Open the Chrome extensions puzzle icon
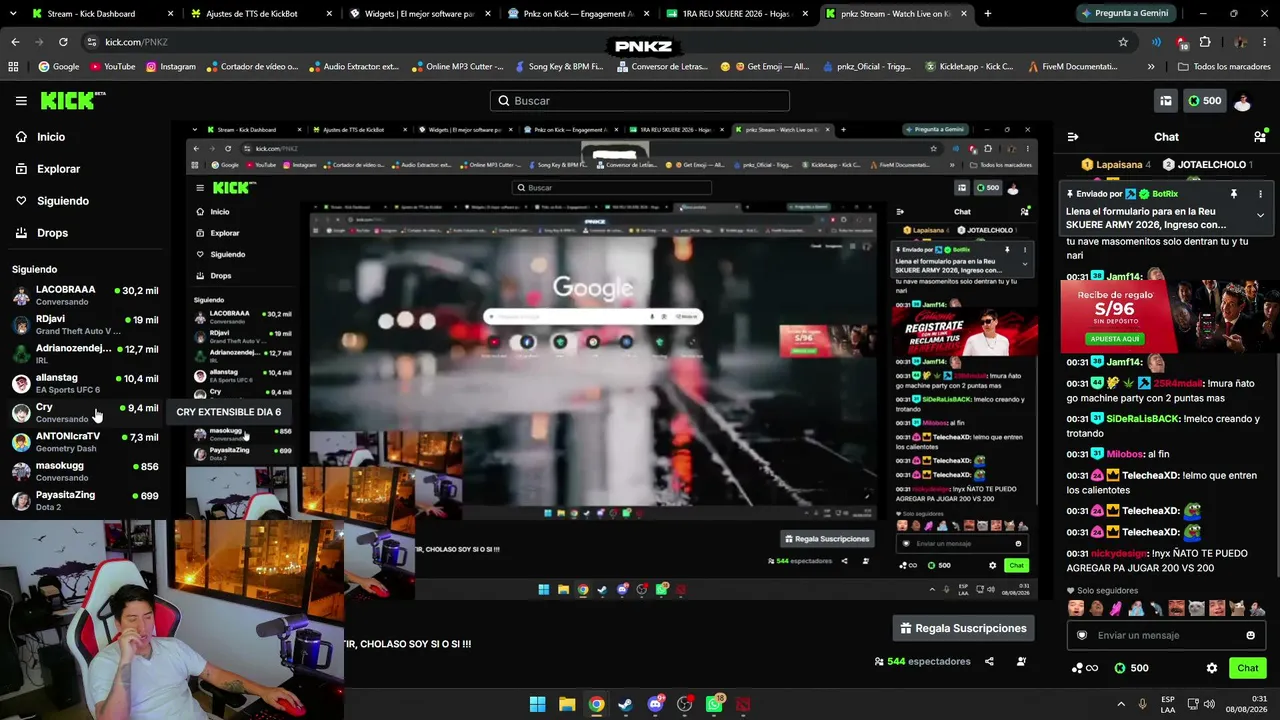This screenshot has height=720, width=1280. tap(1205, 42)
